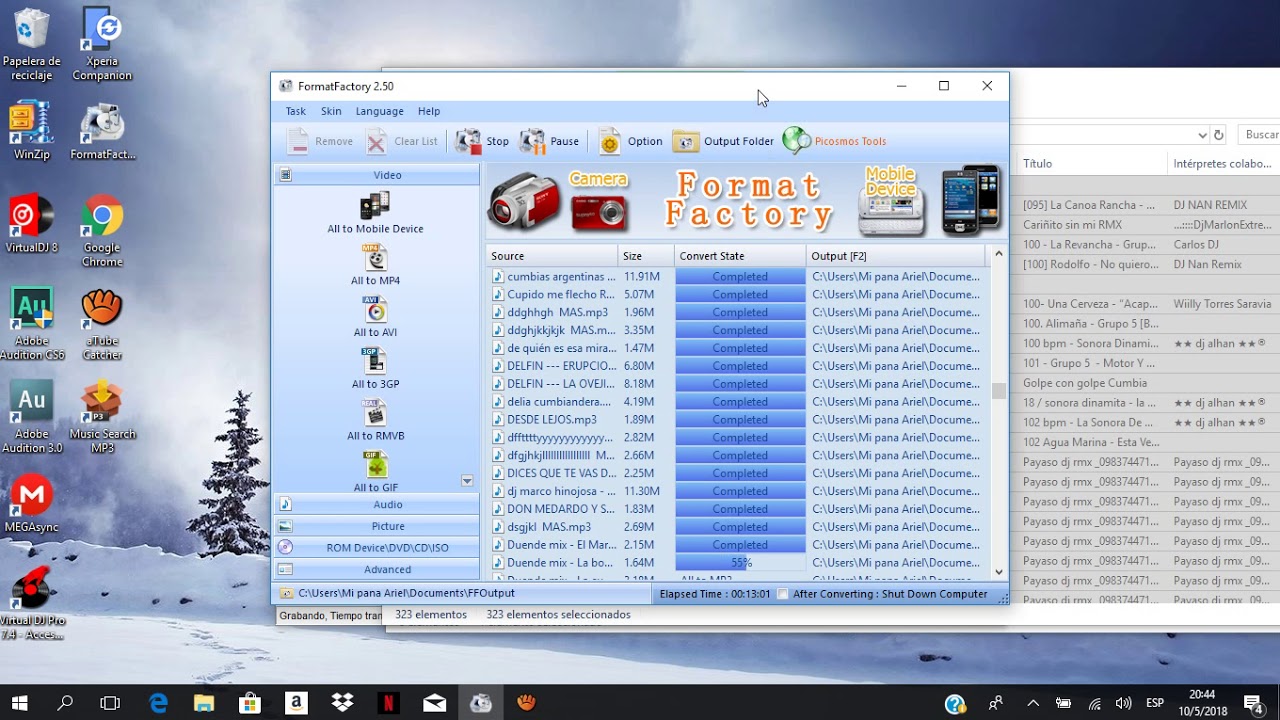
Task: Click refresh button in Explorer address bar
Action: pos(1218,135)
